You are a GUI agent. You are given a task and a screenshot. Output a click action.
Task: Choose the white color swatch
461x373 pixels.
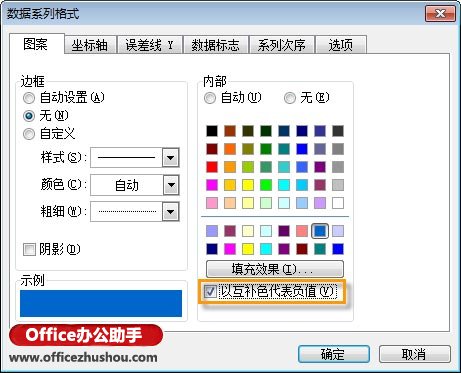[338, 203]
